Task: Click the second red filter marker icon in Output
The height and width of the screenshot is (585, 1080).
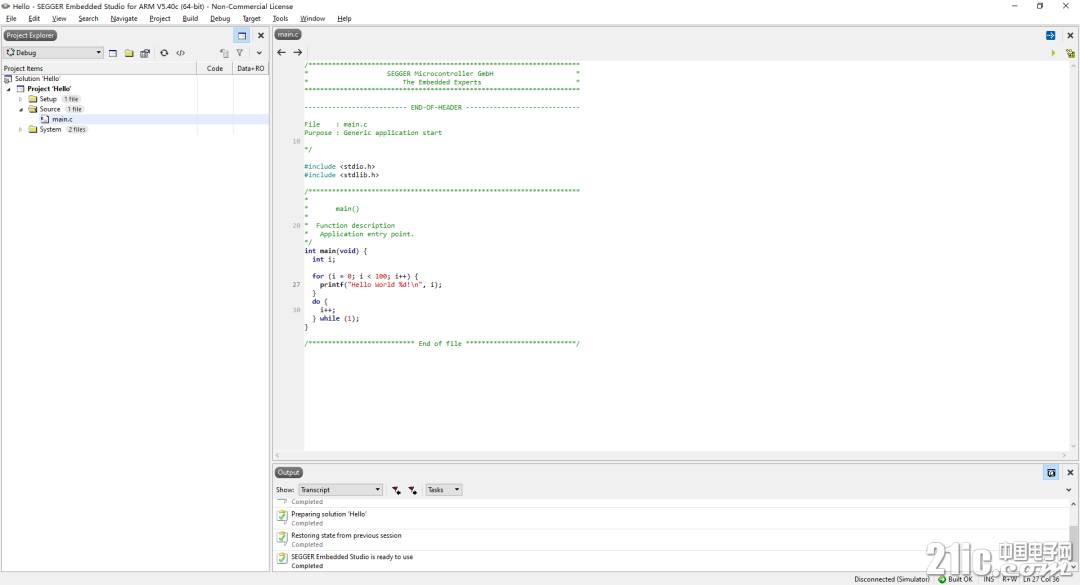Action: (413, 490)
